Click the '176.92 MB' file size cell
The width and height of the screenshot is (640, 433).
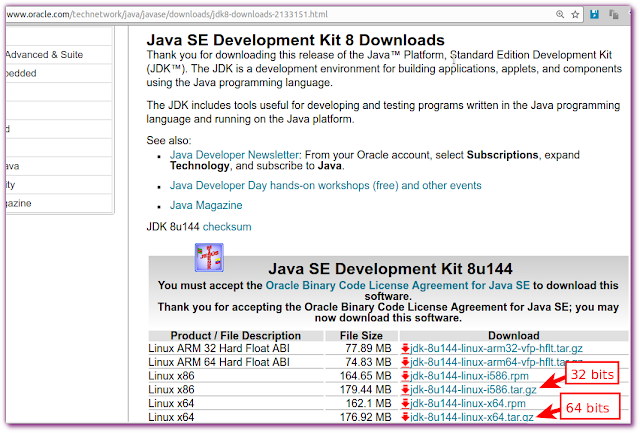click(x=365, y=417)
